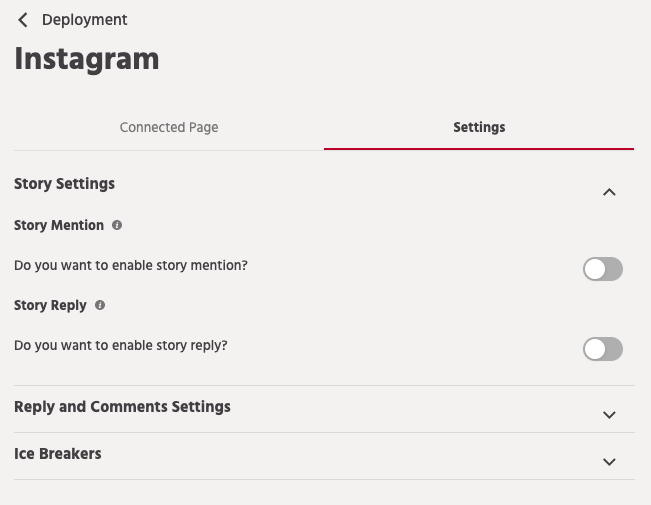
Task: Enable the story mention toggle
Action: point(603,268)
